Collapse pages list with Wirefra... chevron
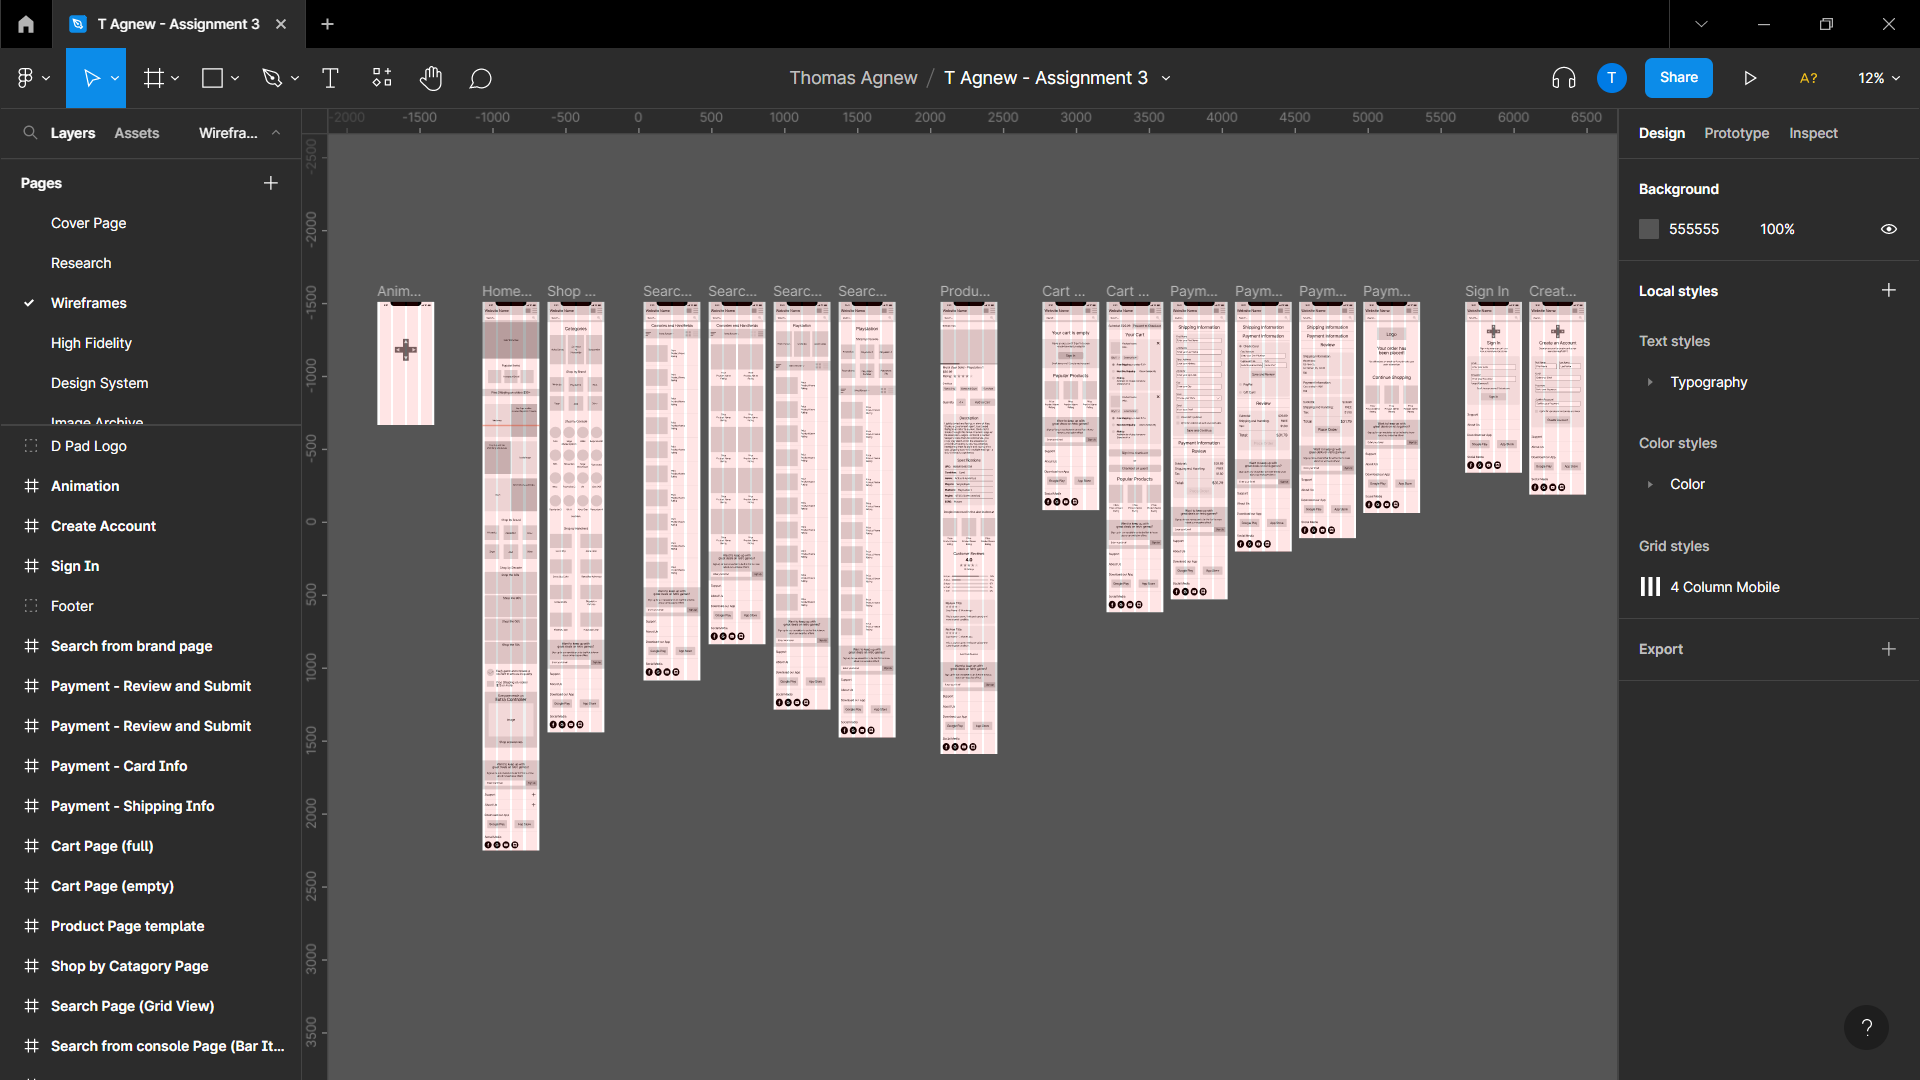The width and height of the screenshot is (1920, 1080). (276, 133)
